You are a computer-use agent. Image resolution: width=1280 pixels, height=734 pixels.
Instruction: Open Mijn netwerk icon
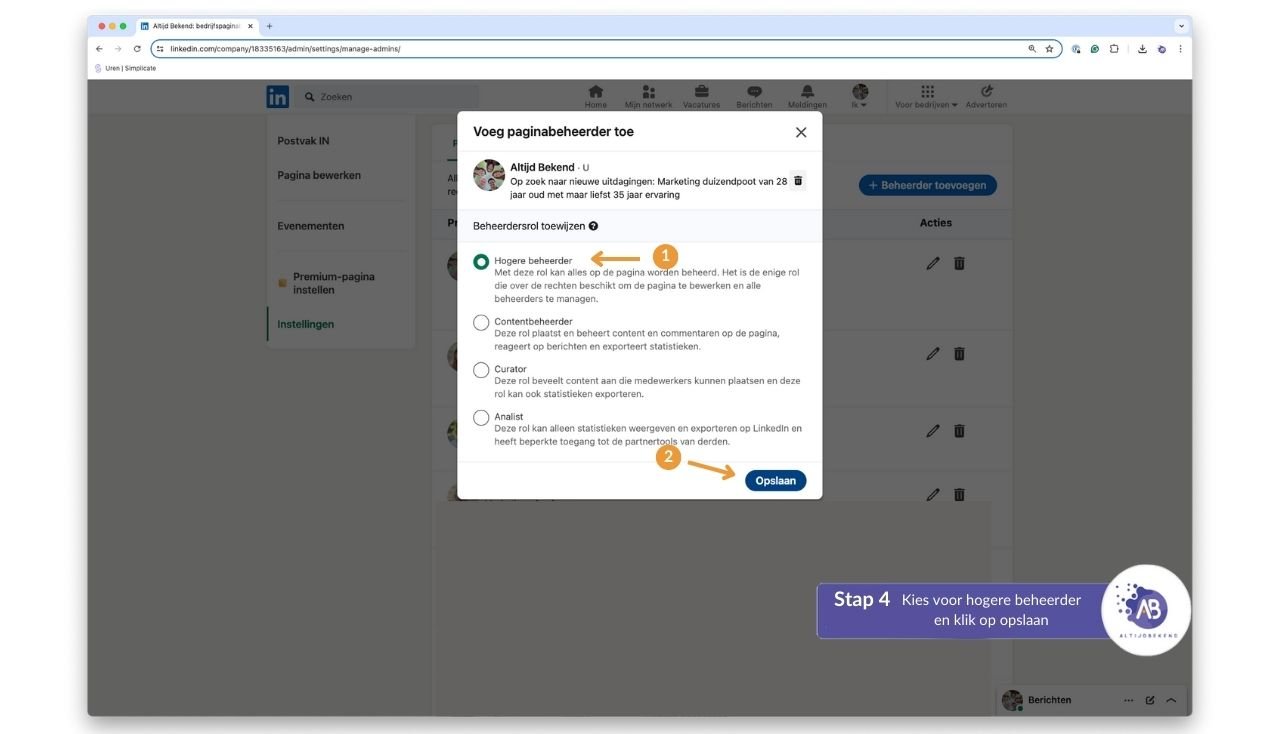pyautogui.click(x=648, y=92)
